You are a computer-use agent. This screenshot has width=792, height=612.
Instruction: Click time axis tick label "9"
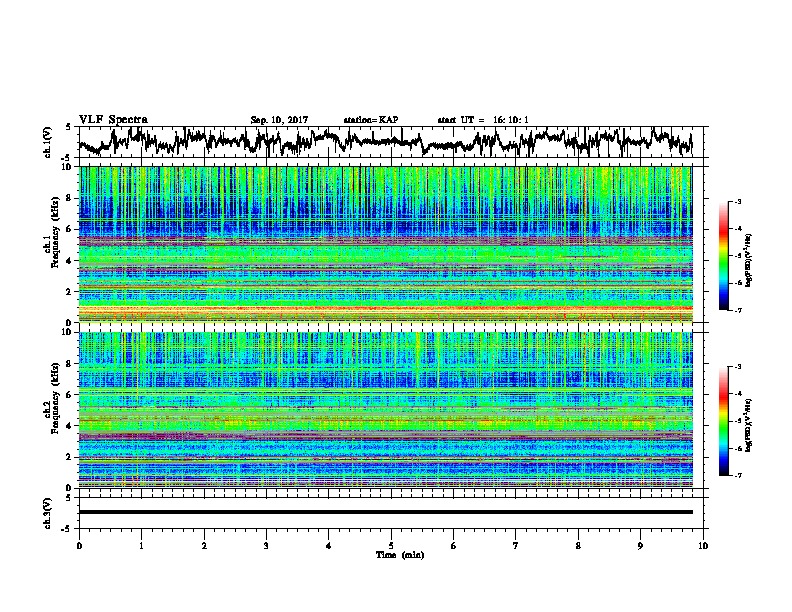[x=640, y=546]
